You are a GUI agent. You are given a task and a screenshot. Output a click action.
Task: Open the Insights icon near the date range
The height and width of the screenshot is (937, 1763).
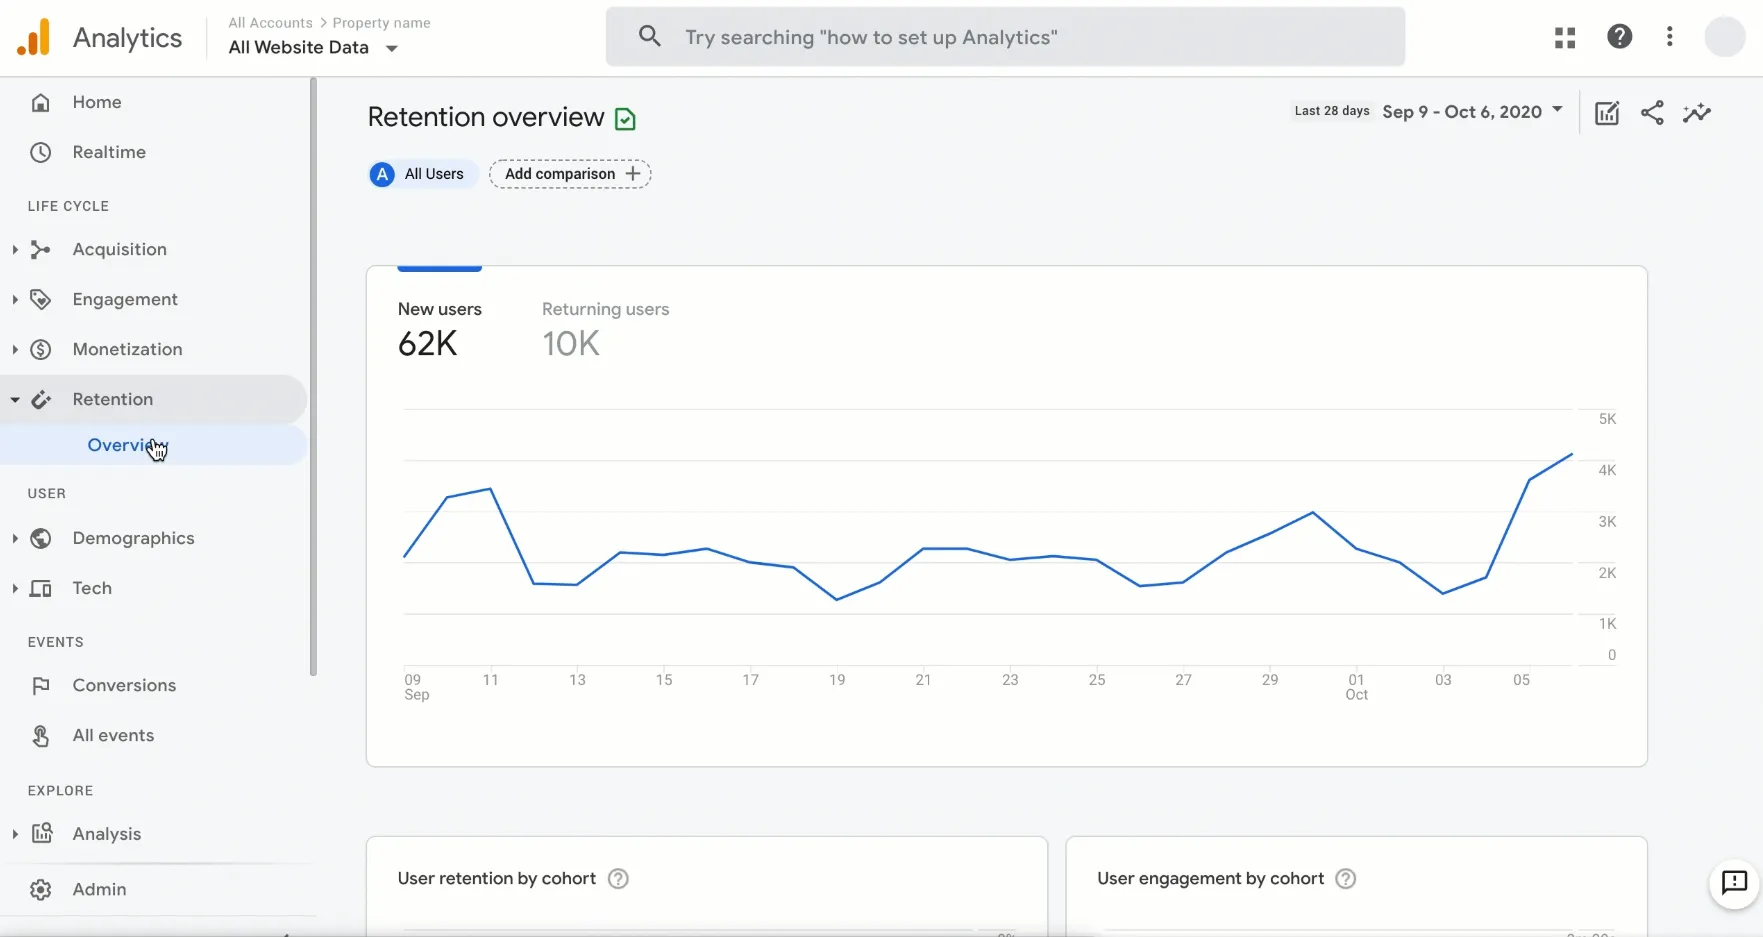(x=1697, y=113)
